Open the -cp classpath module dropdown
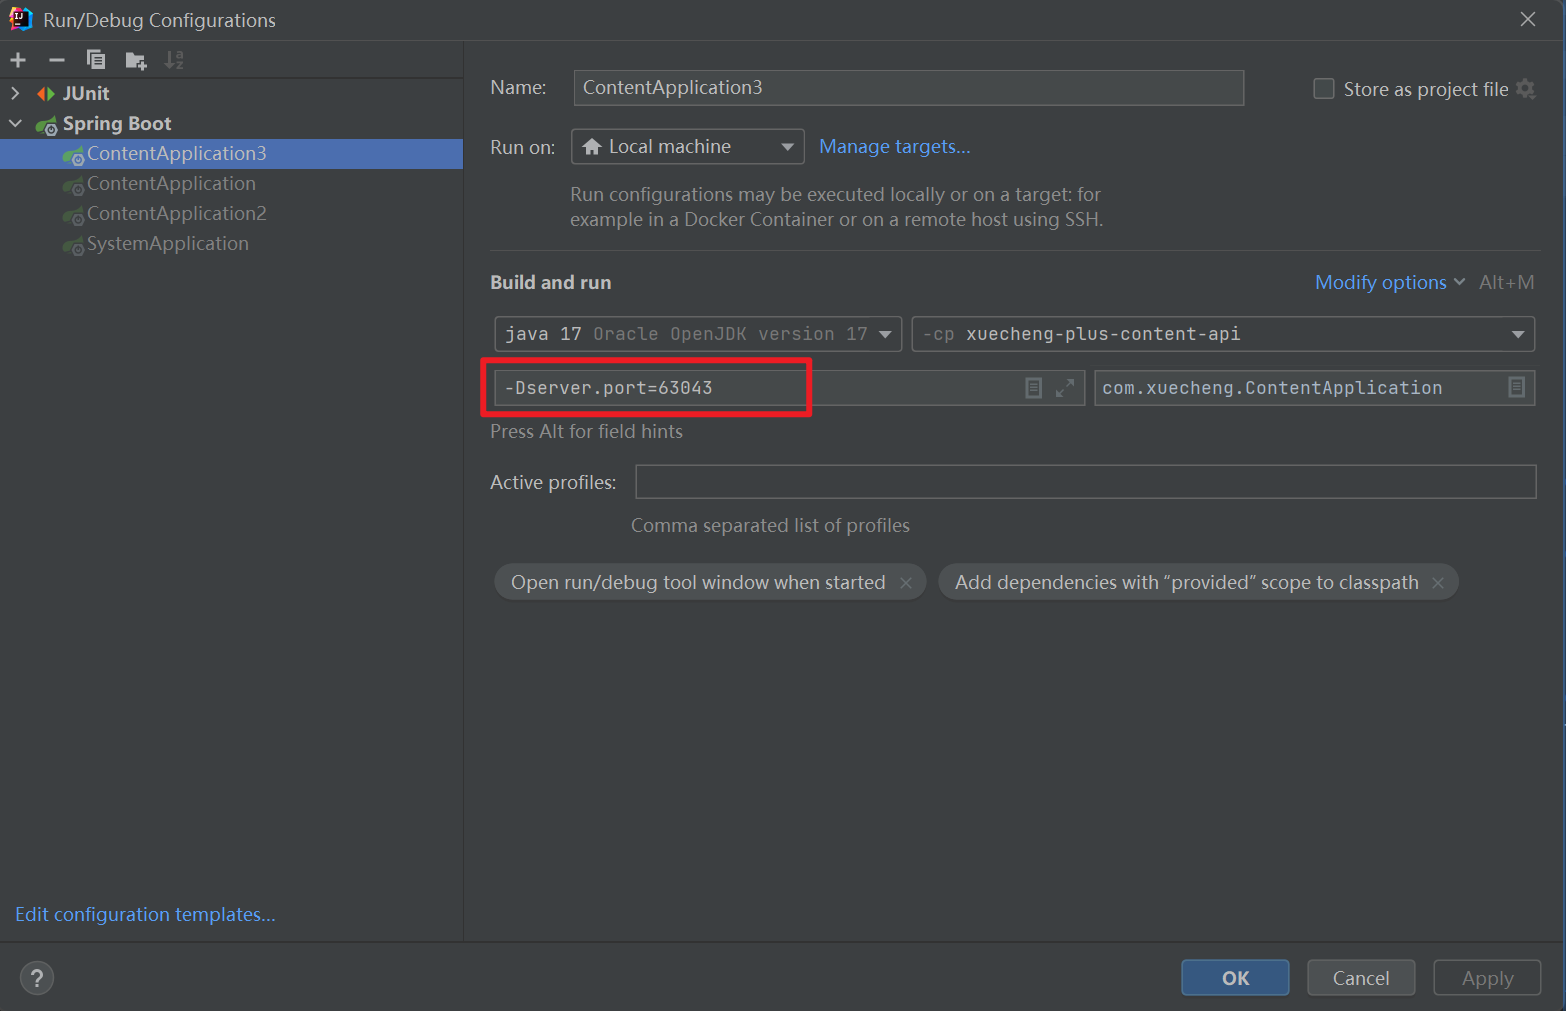Screen dimensions: 1566x1011 pyautogui.click(x=1223, y=334)
